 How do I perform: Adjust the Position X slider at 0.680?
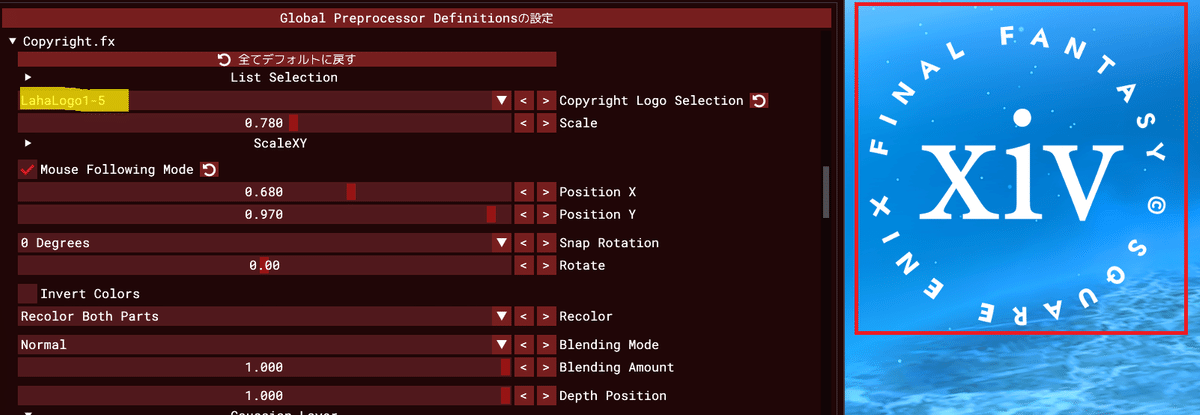265,192
